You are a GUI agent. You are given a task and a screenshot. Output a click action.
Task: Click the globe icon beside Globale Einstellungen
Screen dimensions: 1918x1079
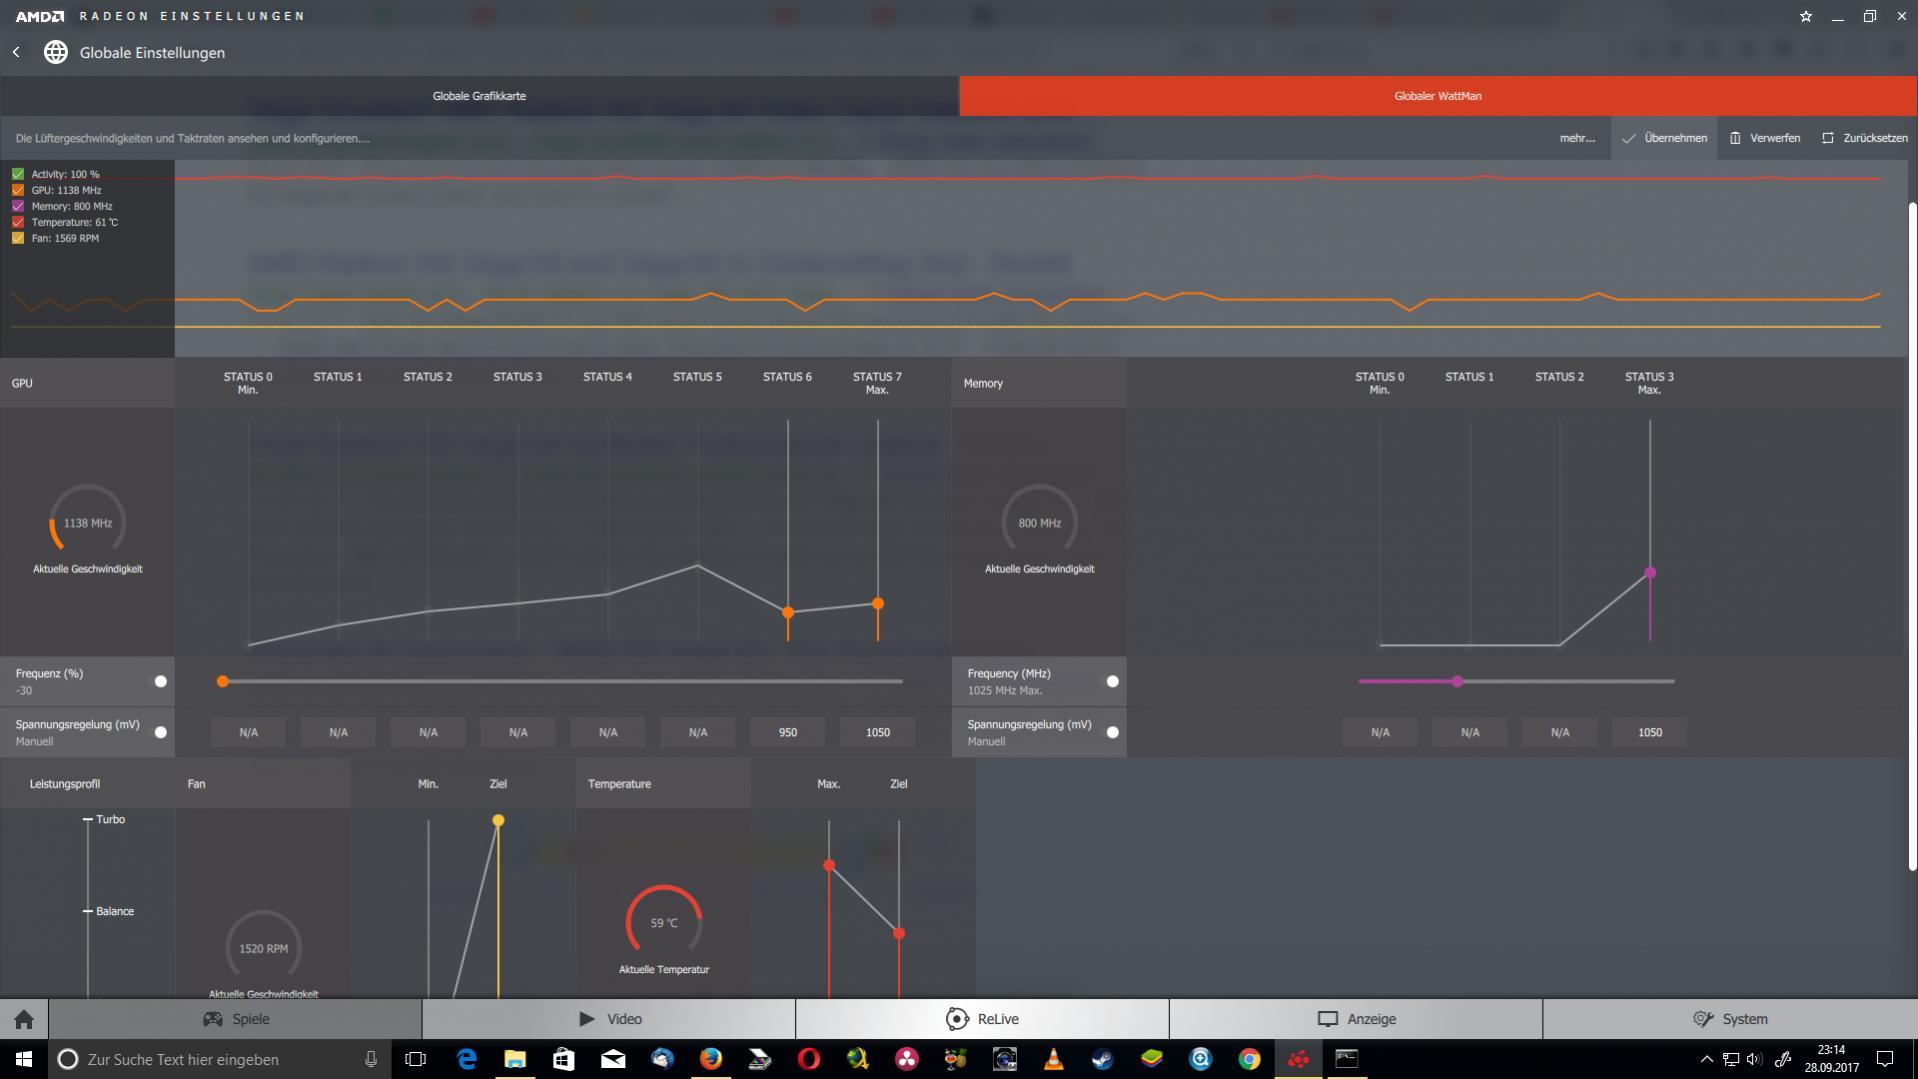[x=56, y=52]
